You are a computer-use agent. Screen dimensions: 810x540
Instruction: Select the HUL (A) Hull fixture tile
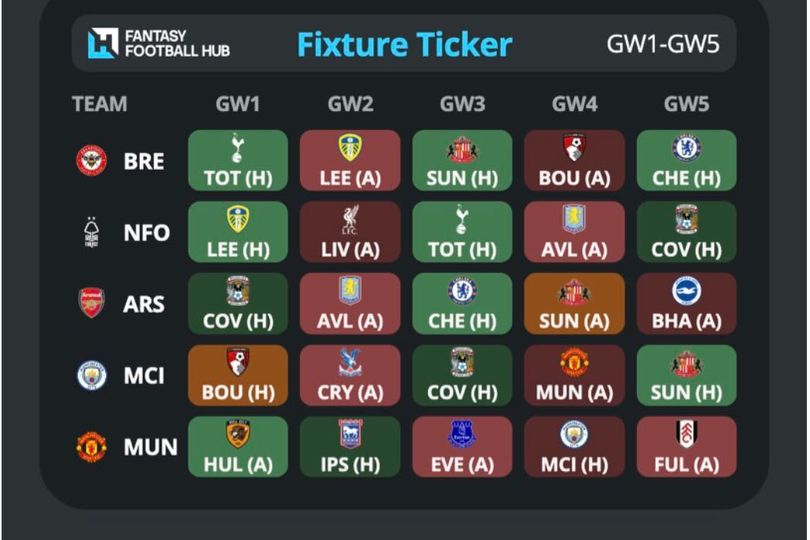(x=238, y=446)
